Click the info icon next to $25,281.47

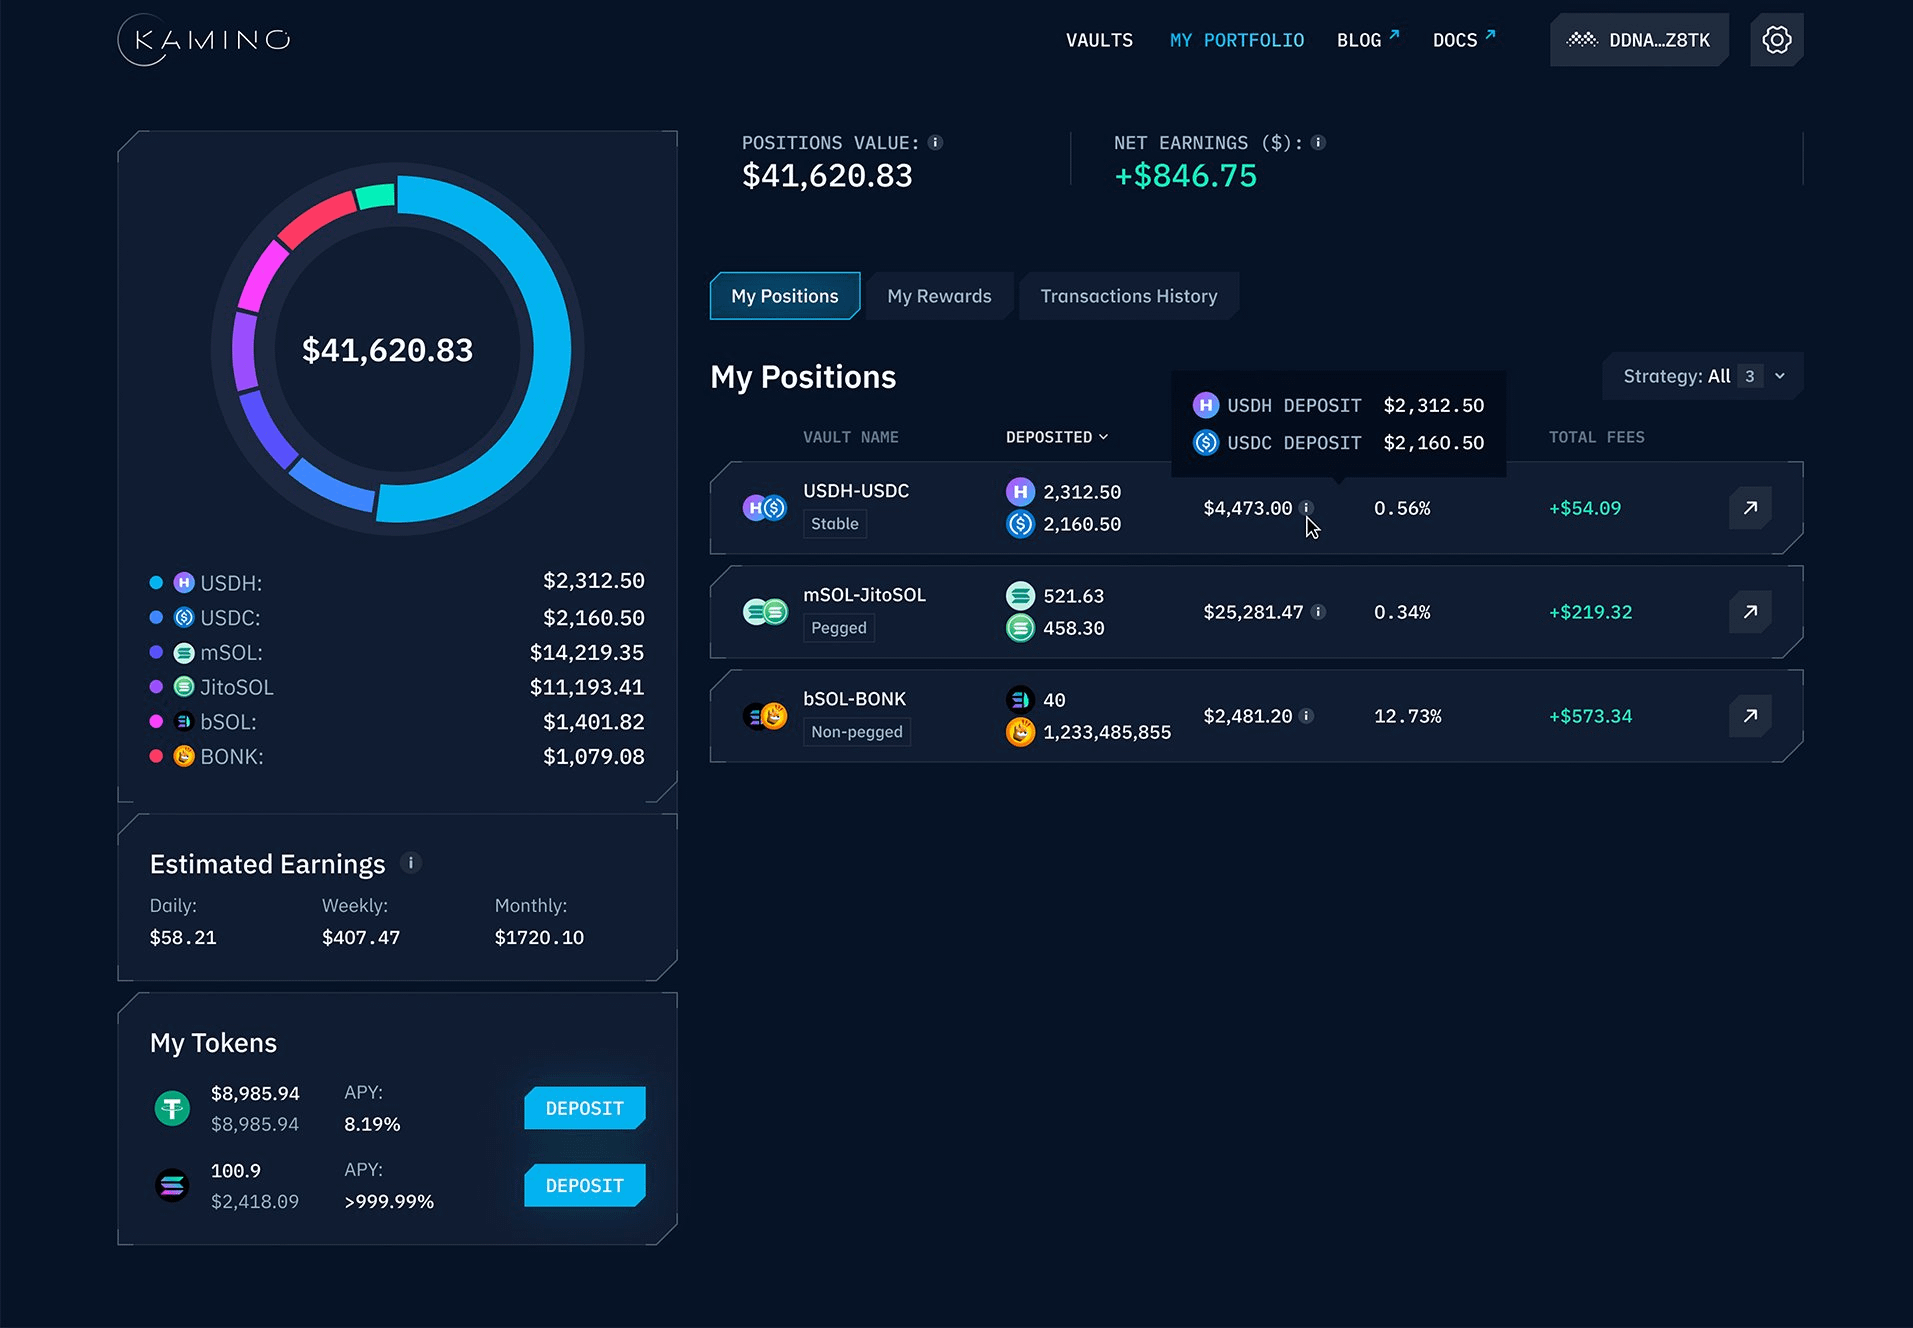[1318, 612]
